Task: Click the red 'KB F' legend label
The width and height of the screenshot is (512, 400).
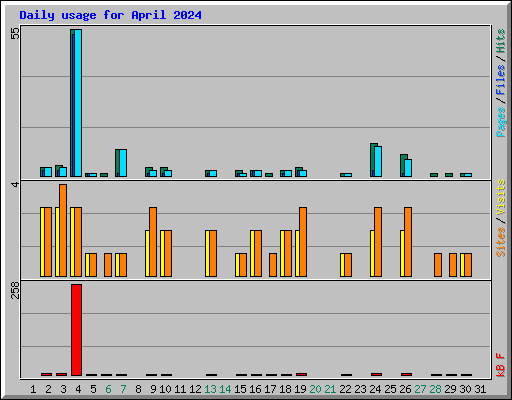Action: (x=501, y=365)
